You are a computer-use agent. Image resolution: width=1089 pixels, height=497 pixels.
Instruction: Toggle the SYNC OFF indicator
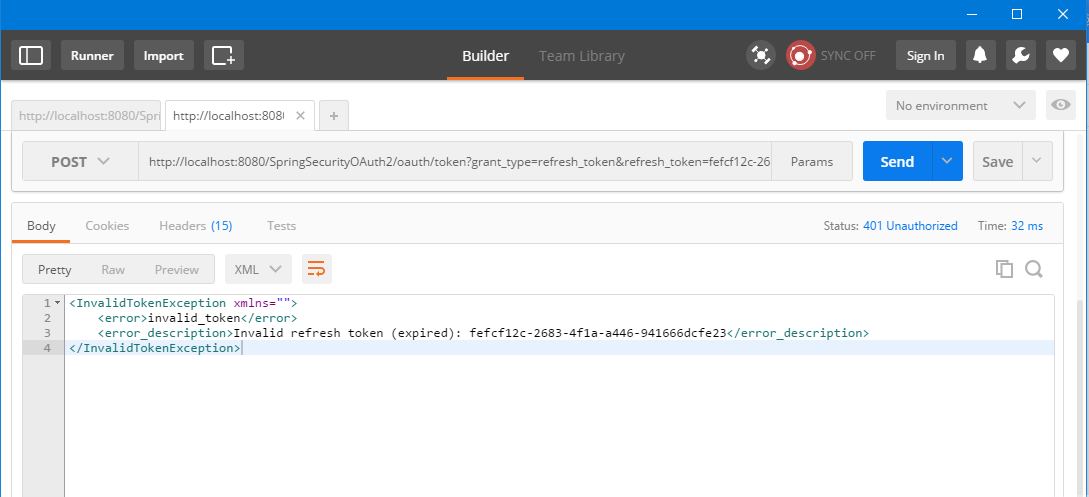pyautogui.click(x=831, y=56)
